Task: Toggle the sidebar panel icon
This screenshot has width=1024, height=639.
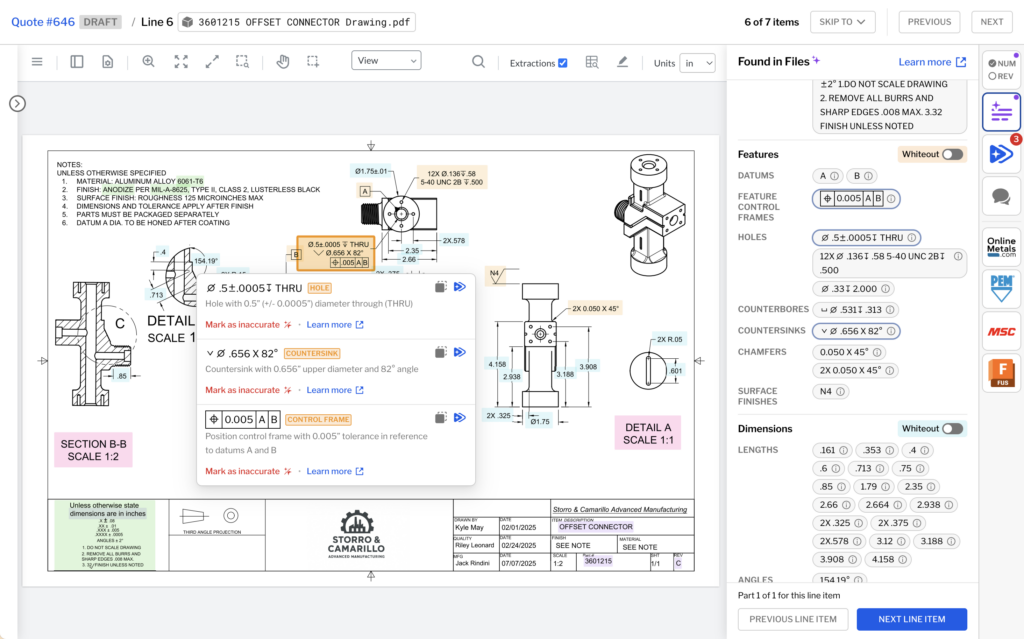Action: pyautogui.click(x=76, y=62)
